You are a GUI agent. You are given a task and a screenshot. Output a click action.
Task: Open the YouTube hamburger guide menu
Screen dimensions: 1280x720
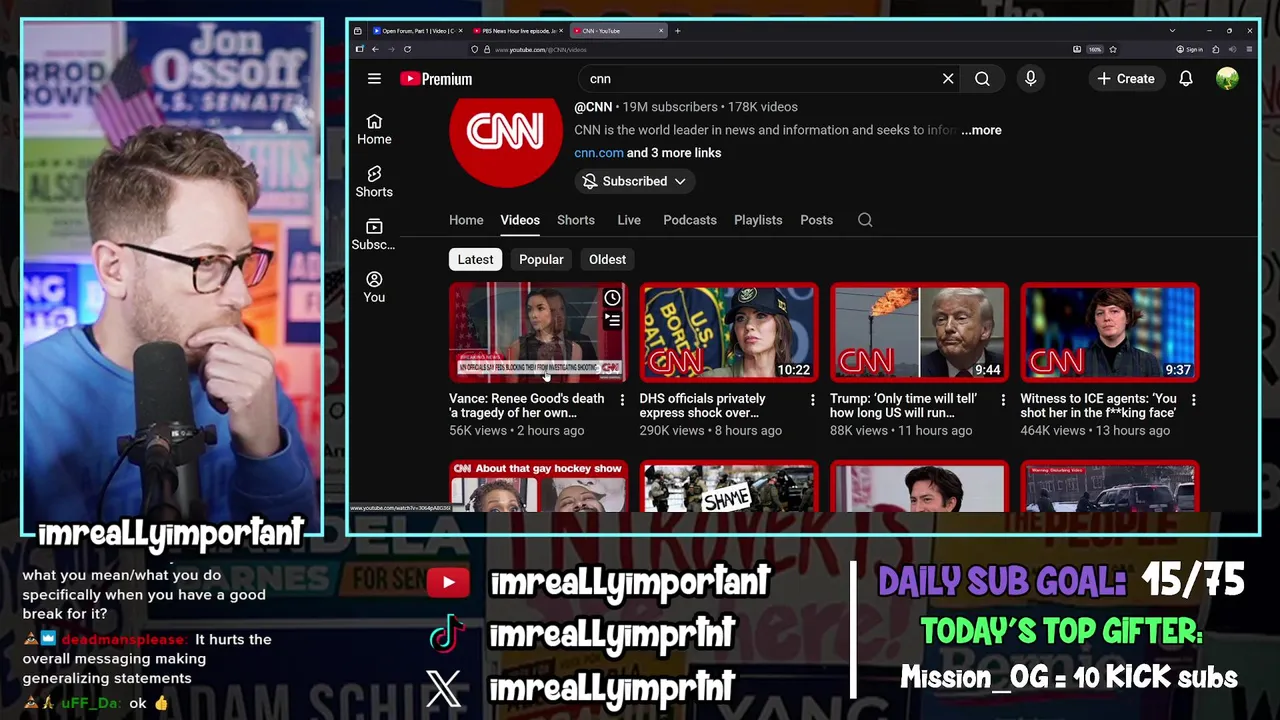click(x=374, y=79)
